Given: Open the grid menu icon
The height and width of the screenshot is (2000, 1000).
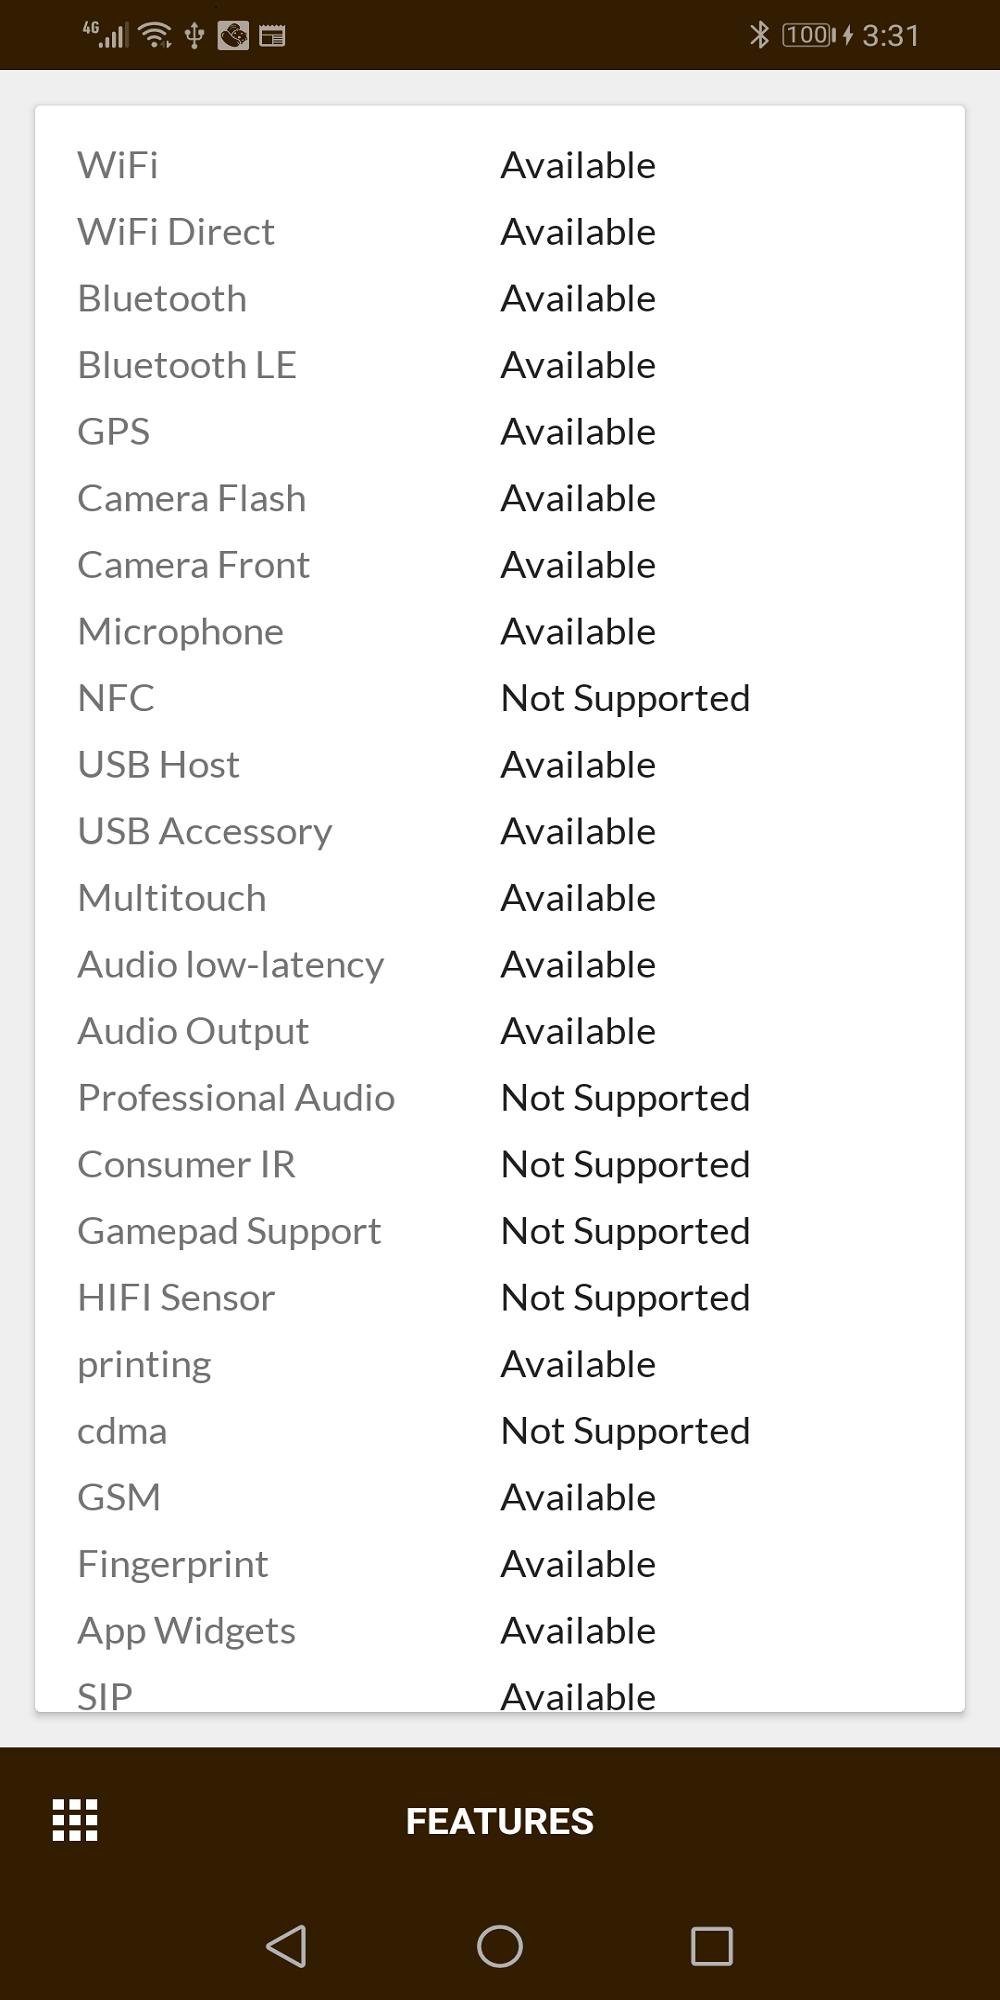Looking at the screenshot, I should point(75,1820).
